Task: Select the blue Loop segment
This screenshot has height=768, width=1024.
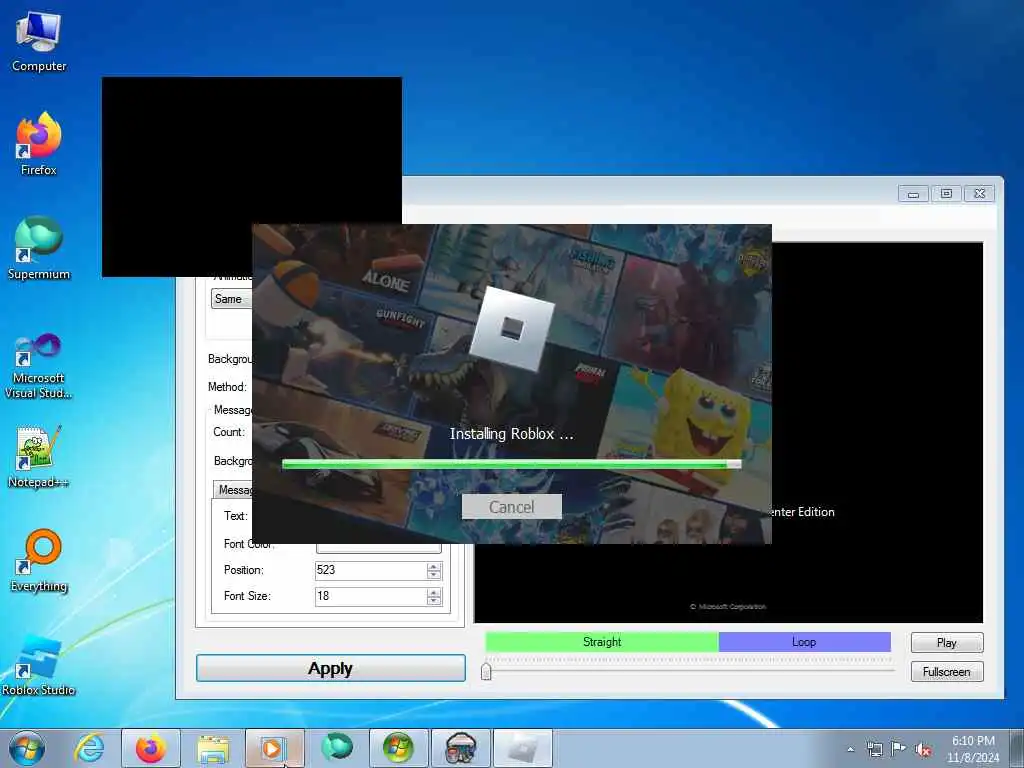Action: pos(804,642)
